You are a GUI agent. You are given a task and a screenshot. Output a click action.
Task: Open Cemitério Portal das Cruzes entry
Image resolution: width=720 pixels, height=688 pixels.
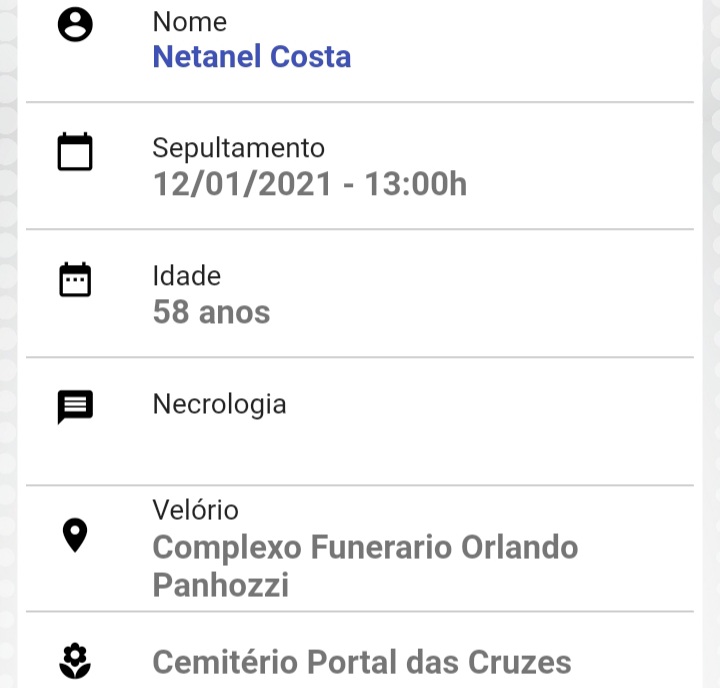362,662
